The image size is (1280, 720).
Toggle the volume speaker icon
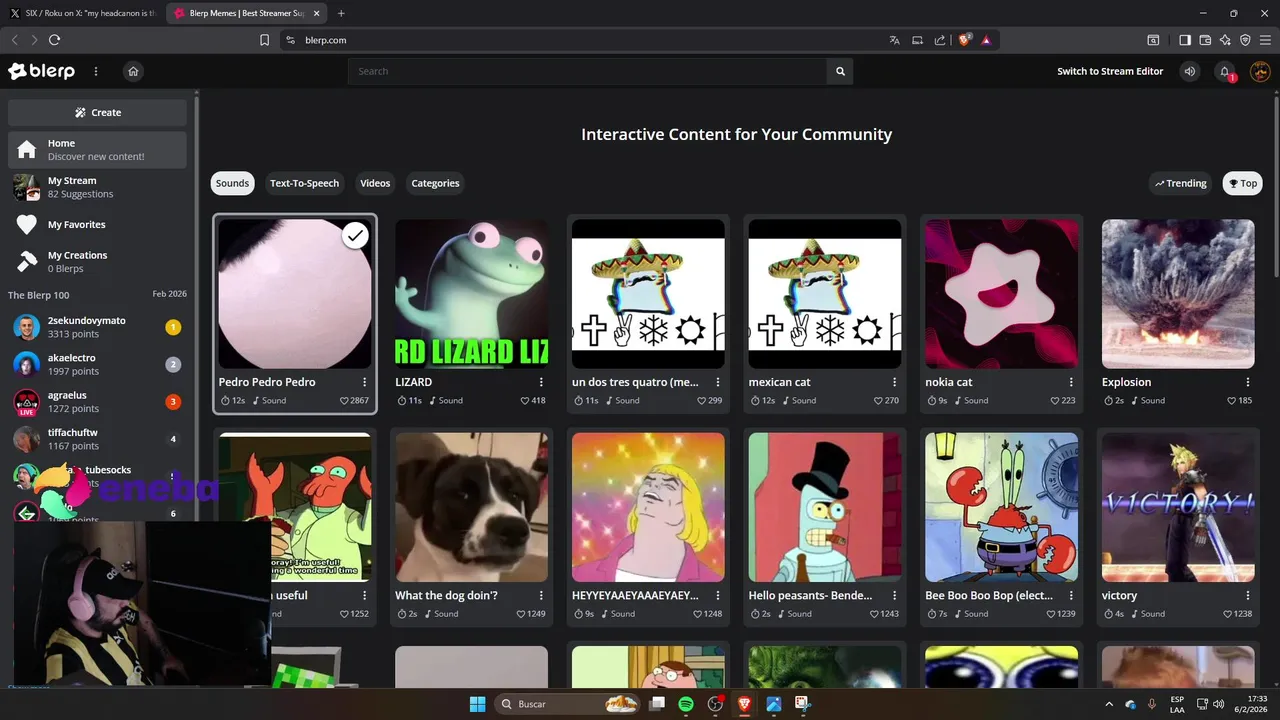point(1190,71)
